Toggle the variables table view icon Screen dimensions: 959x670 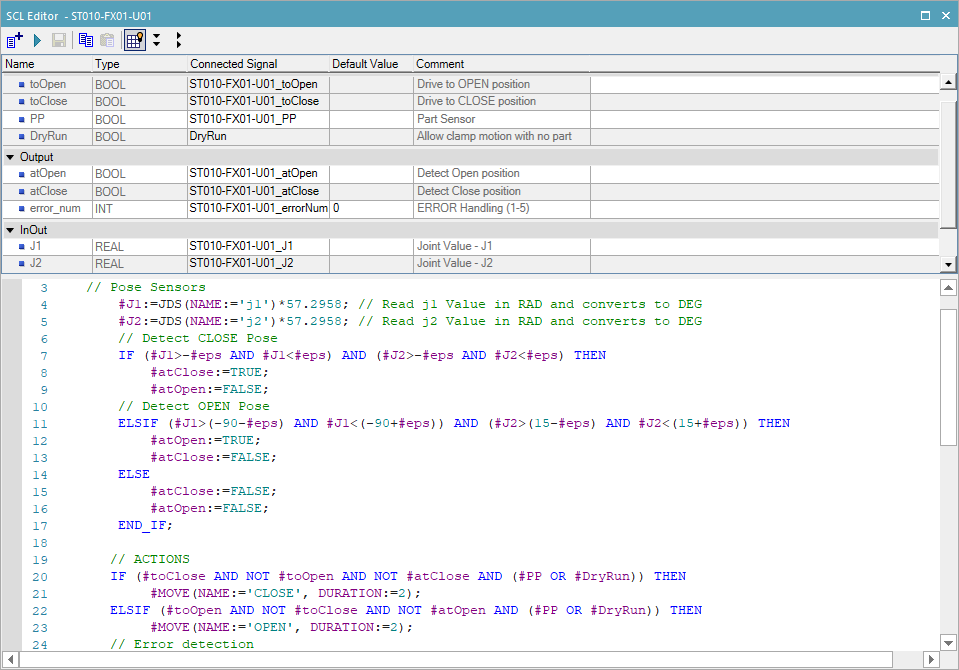click(134, 40)
